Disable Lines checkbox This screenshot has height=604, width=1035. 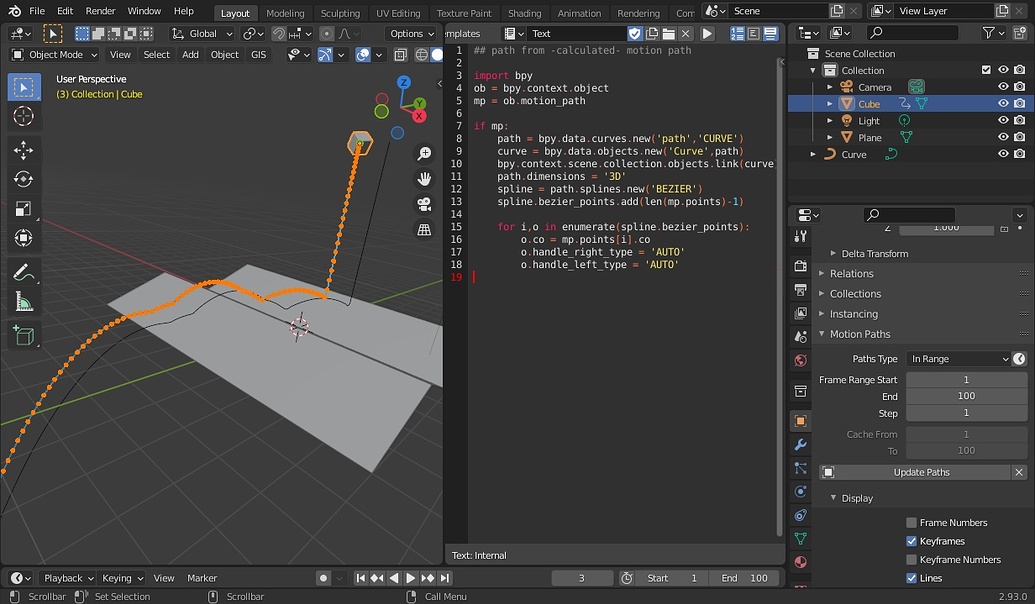click(912, 578)
